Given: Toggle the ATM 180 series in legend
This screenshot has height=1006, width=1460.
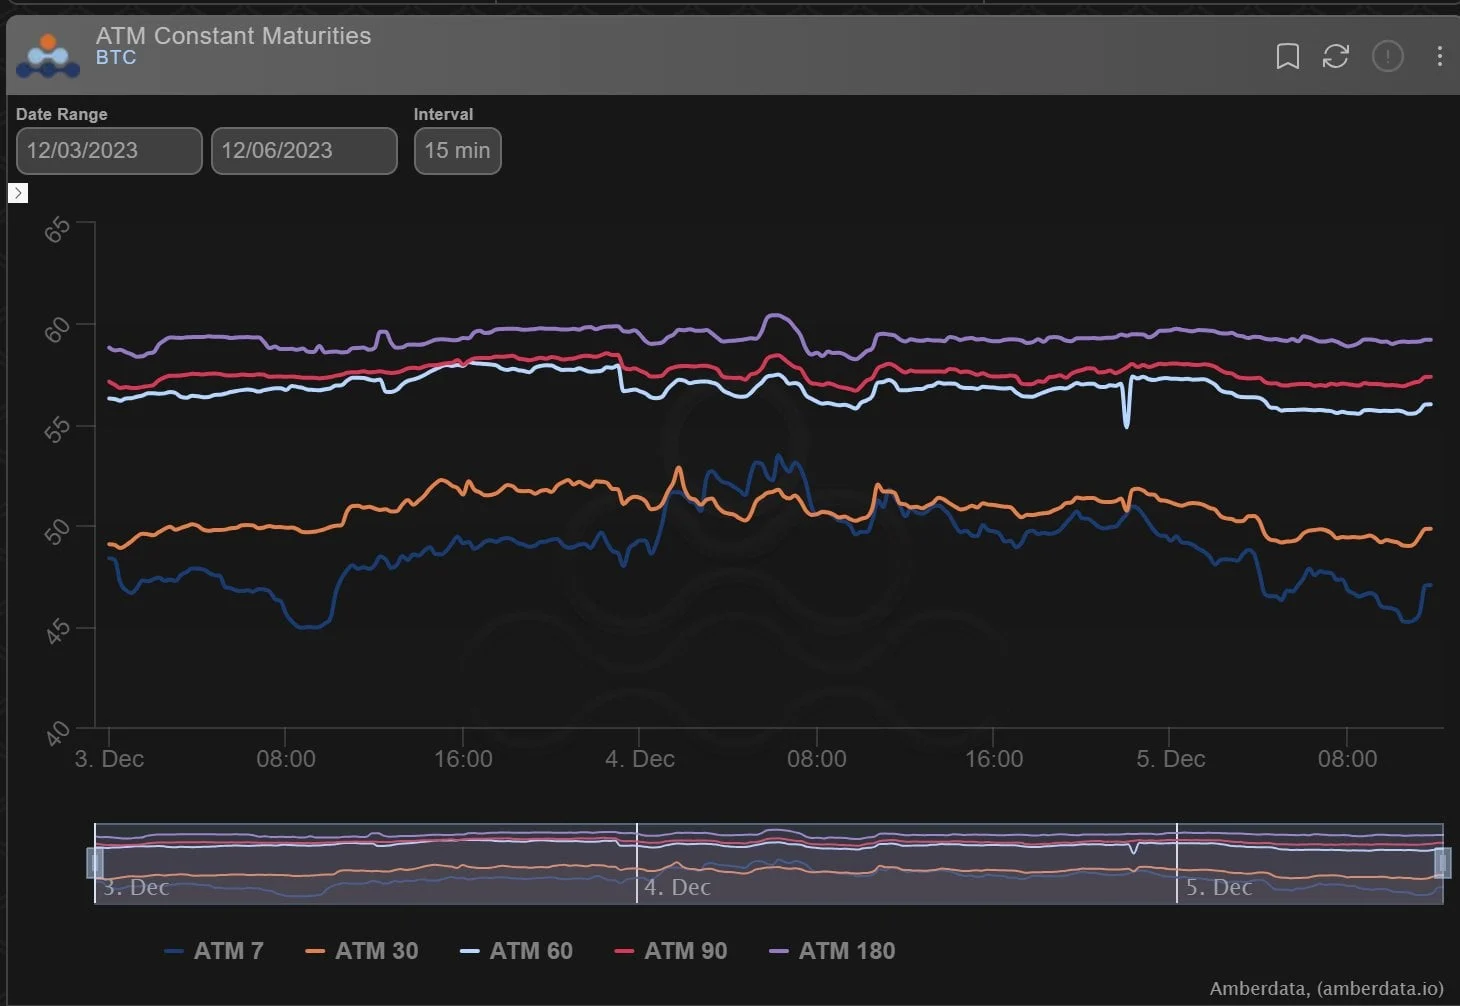Looking at the screenshot, I should [832, 951].
